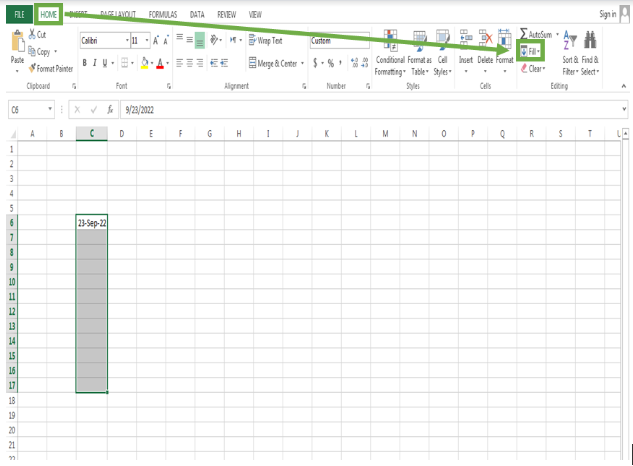
Task: Open fill color dropdown arrow
Action: point(152,63)
